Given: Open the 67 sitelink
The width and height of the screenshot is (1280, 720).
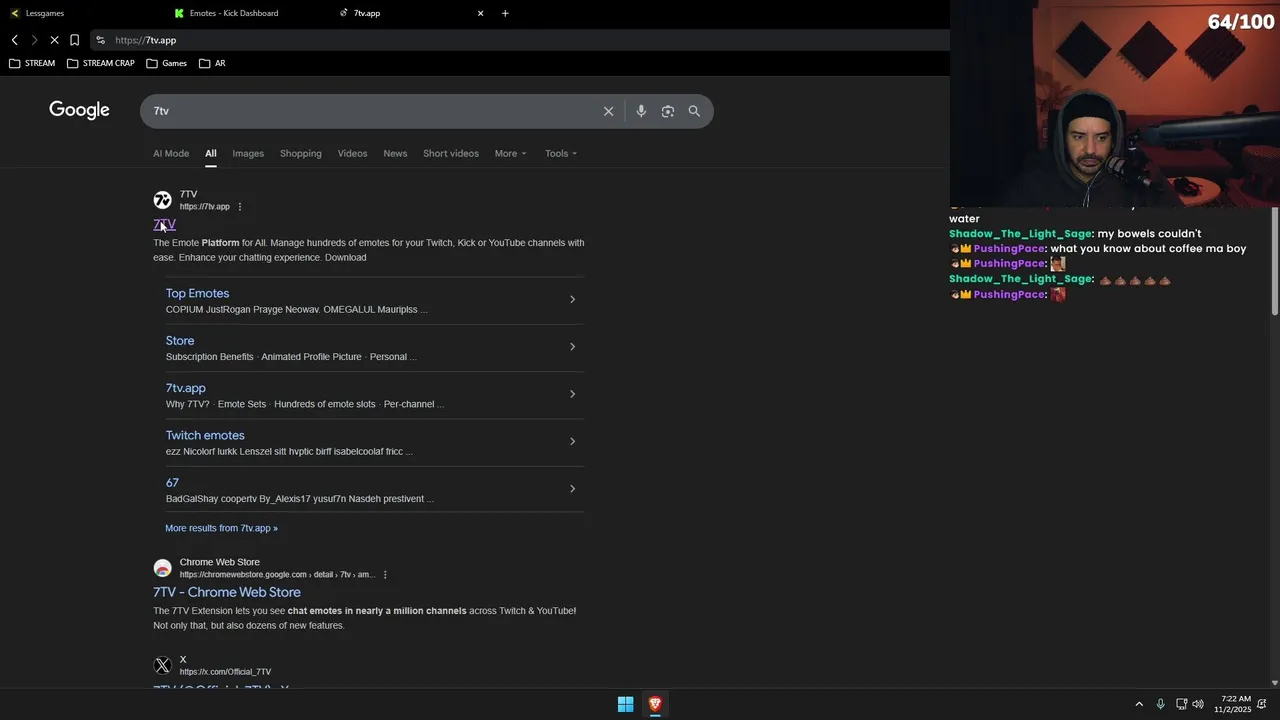Looking at the screenshot, I should 172,483.
